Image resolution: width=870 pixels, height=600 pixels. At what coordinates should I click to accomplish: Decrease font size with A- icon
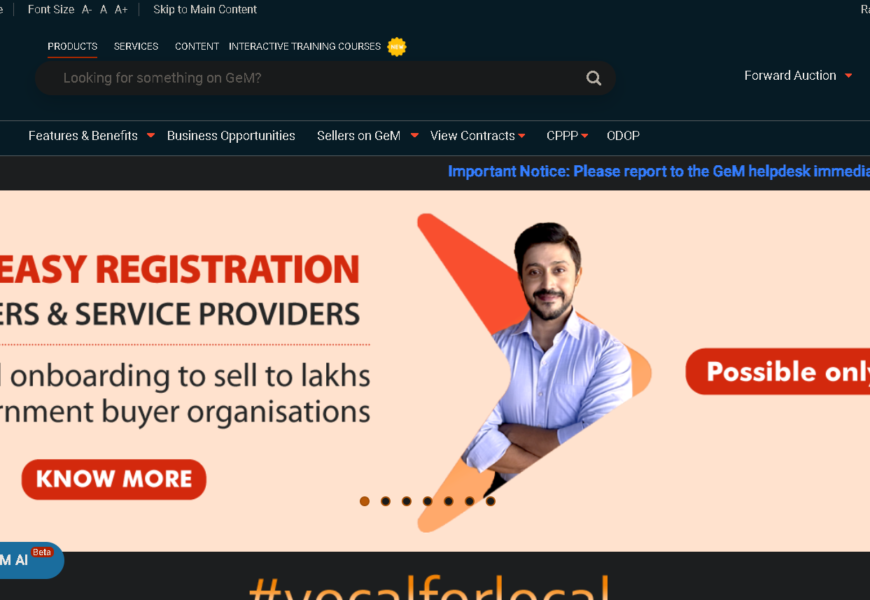(87, 9)
